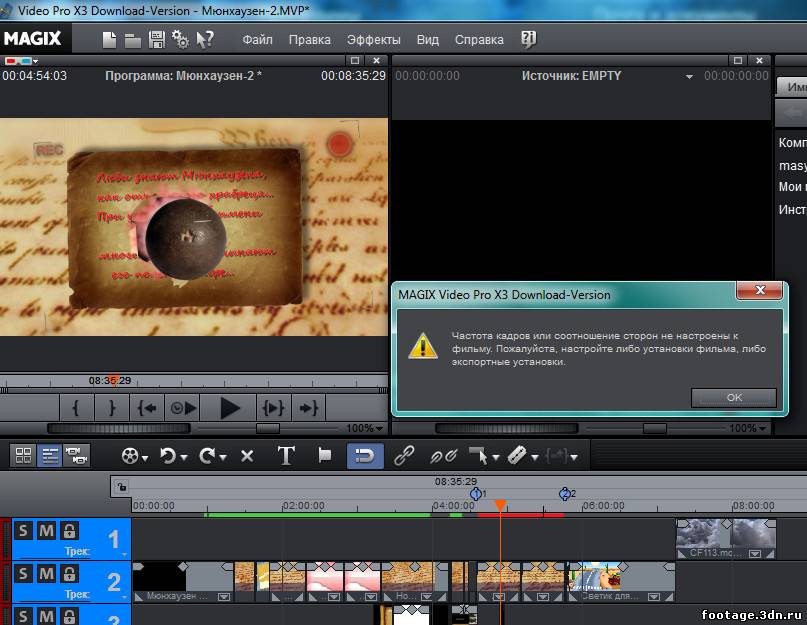The width and height of the screenshot is (807, 625).
Task: Set the in-point bracket marker
Action: click(x=76, y=408)
